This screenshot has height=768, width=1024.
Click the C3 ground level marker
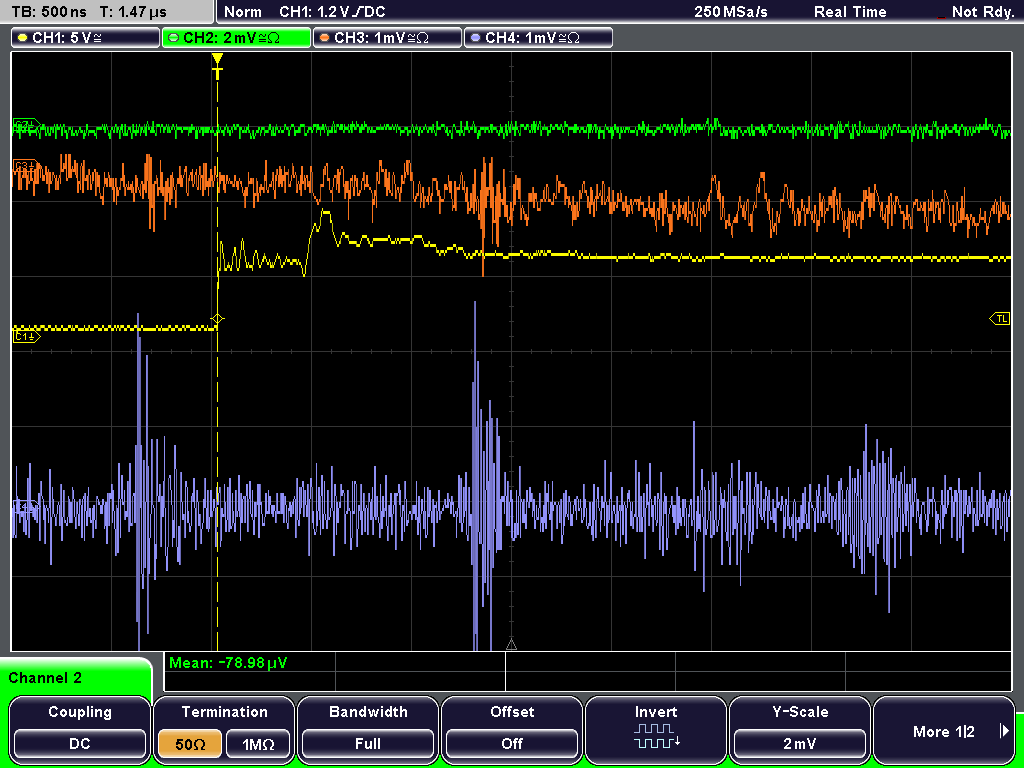(26, 166)
